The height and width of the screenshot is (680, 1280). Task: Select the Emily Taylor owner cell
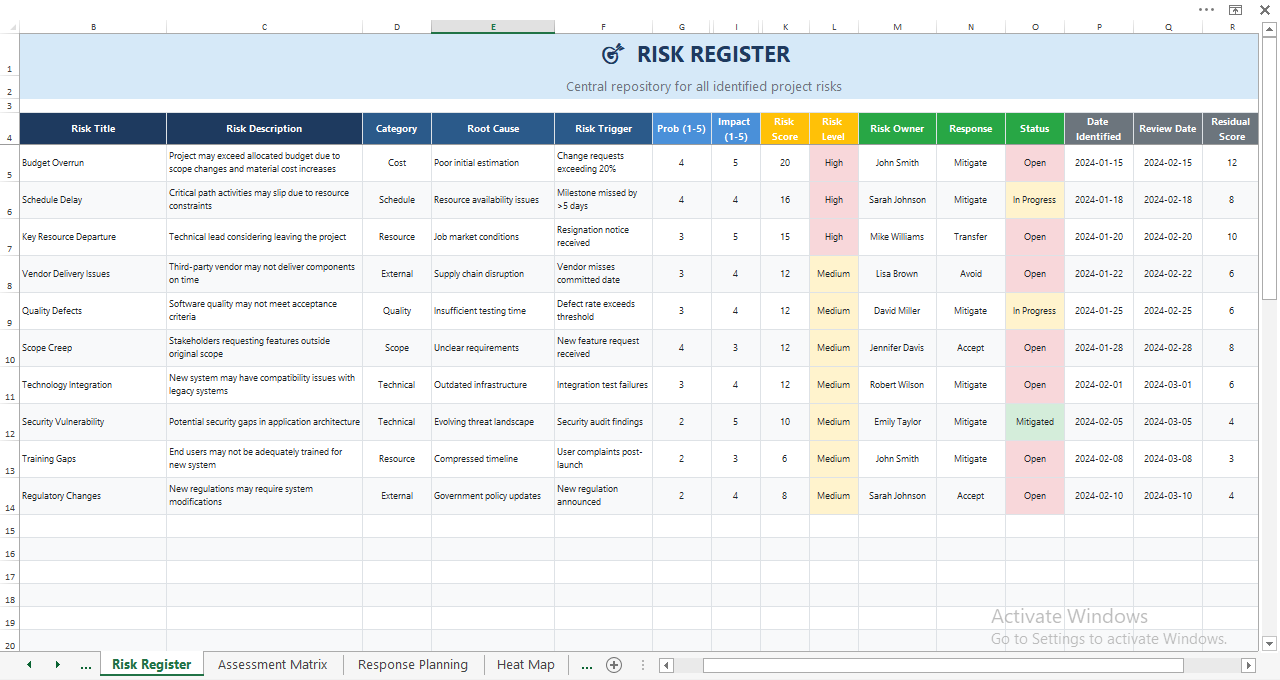pos(897,422)
